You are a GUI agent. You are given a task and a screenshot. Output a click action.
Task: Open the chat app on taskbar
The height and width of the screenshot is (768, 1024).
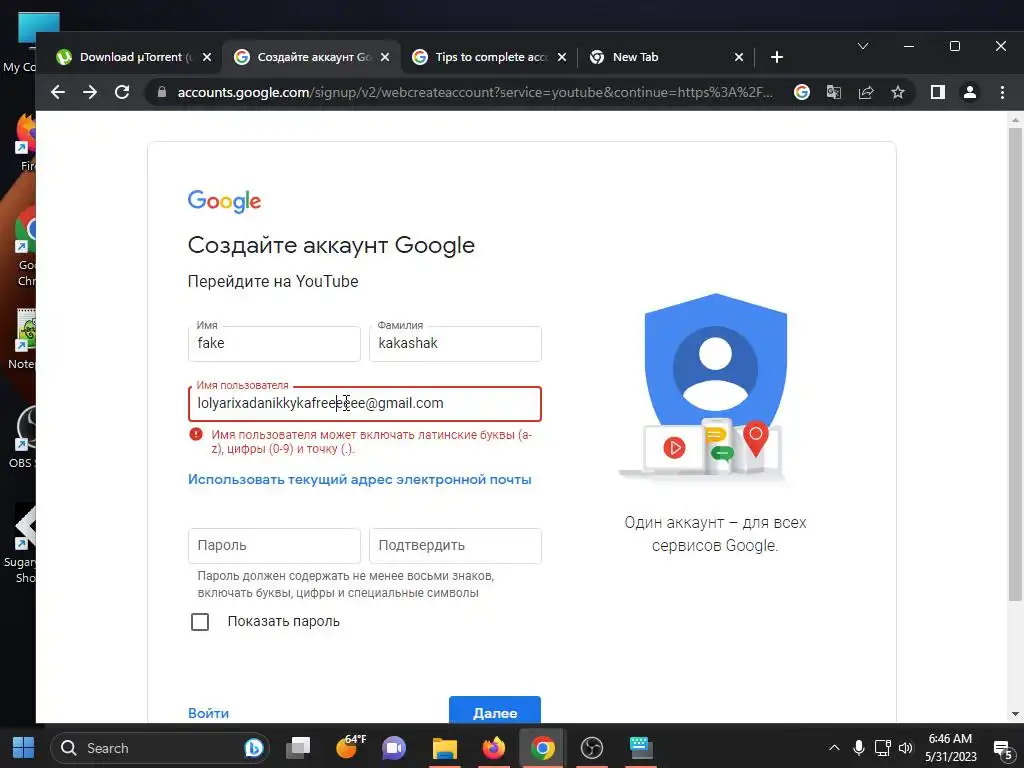click(394, 748)
